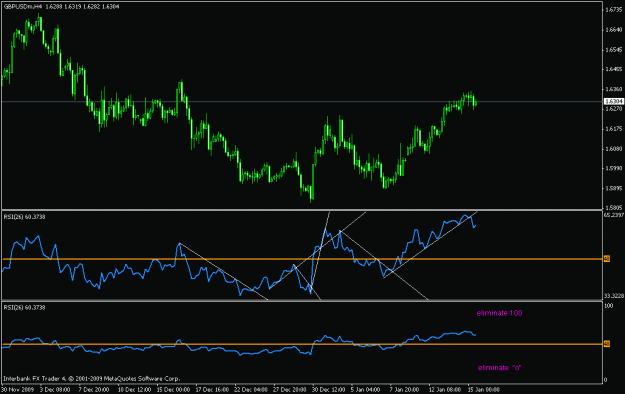The height and width of the screenshot is (394, 625).
Task: Click the 7 Jan 20:00 time axis label
Action: pos(404,389)
